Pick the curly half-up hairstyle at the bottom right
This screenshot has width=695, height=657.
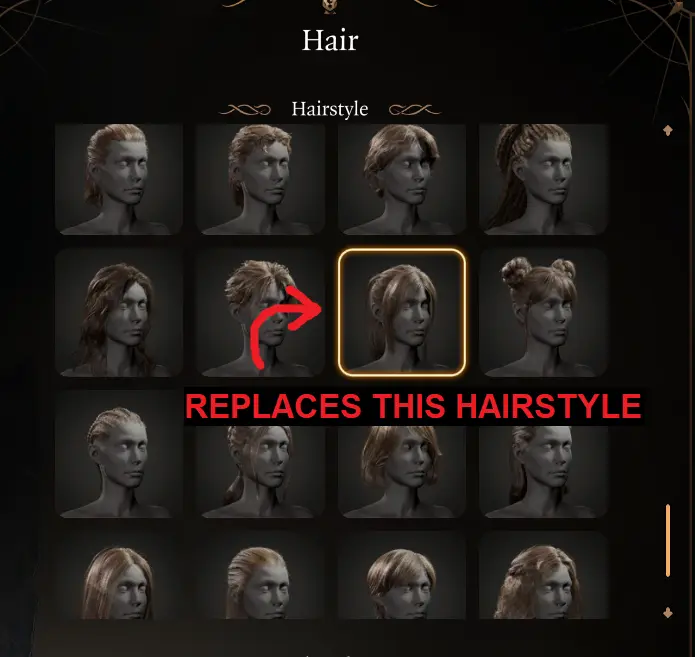click(x=543, y=575)
